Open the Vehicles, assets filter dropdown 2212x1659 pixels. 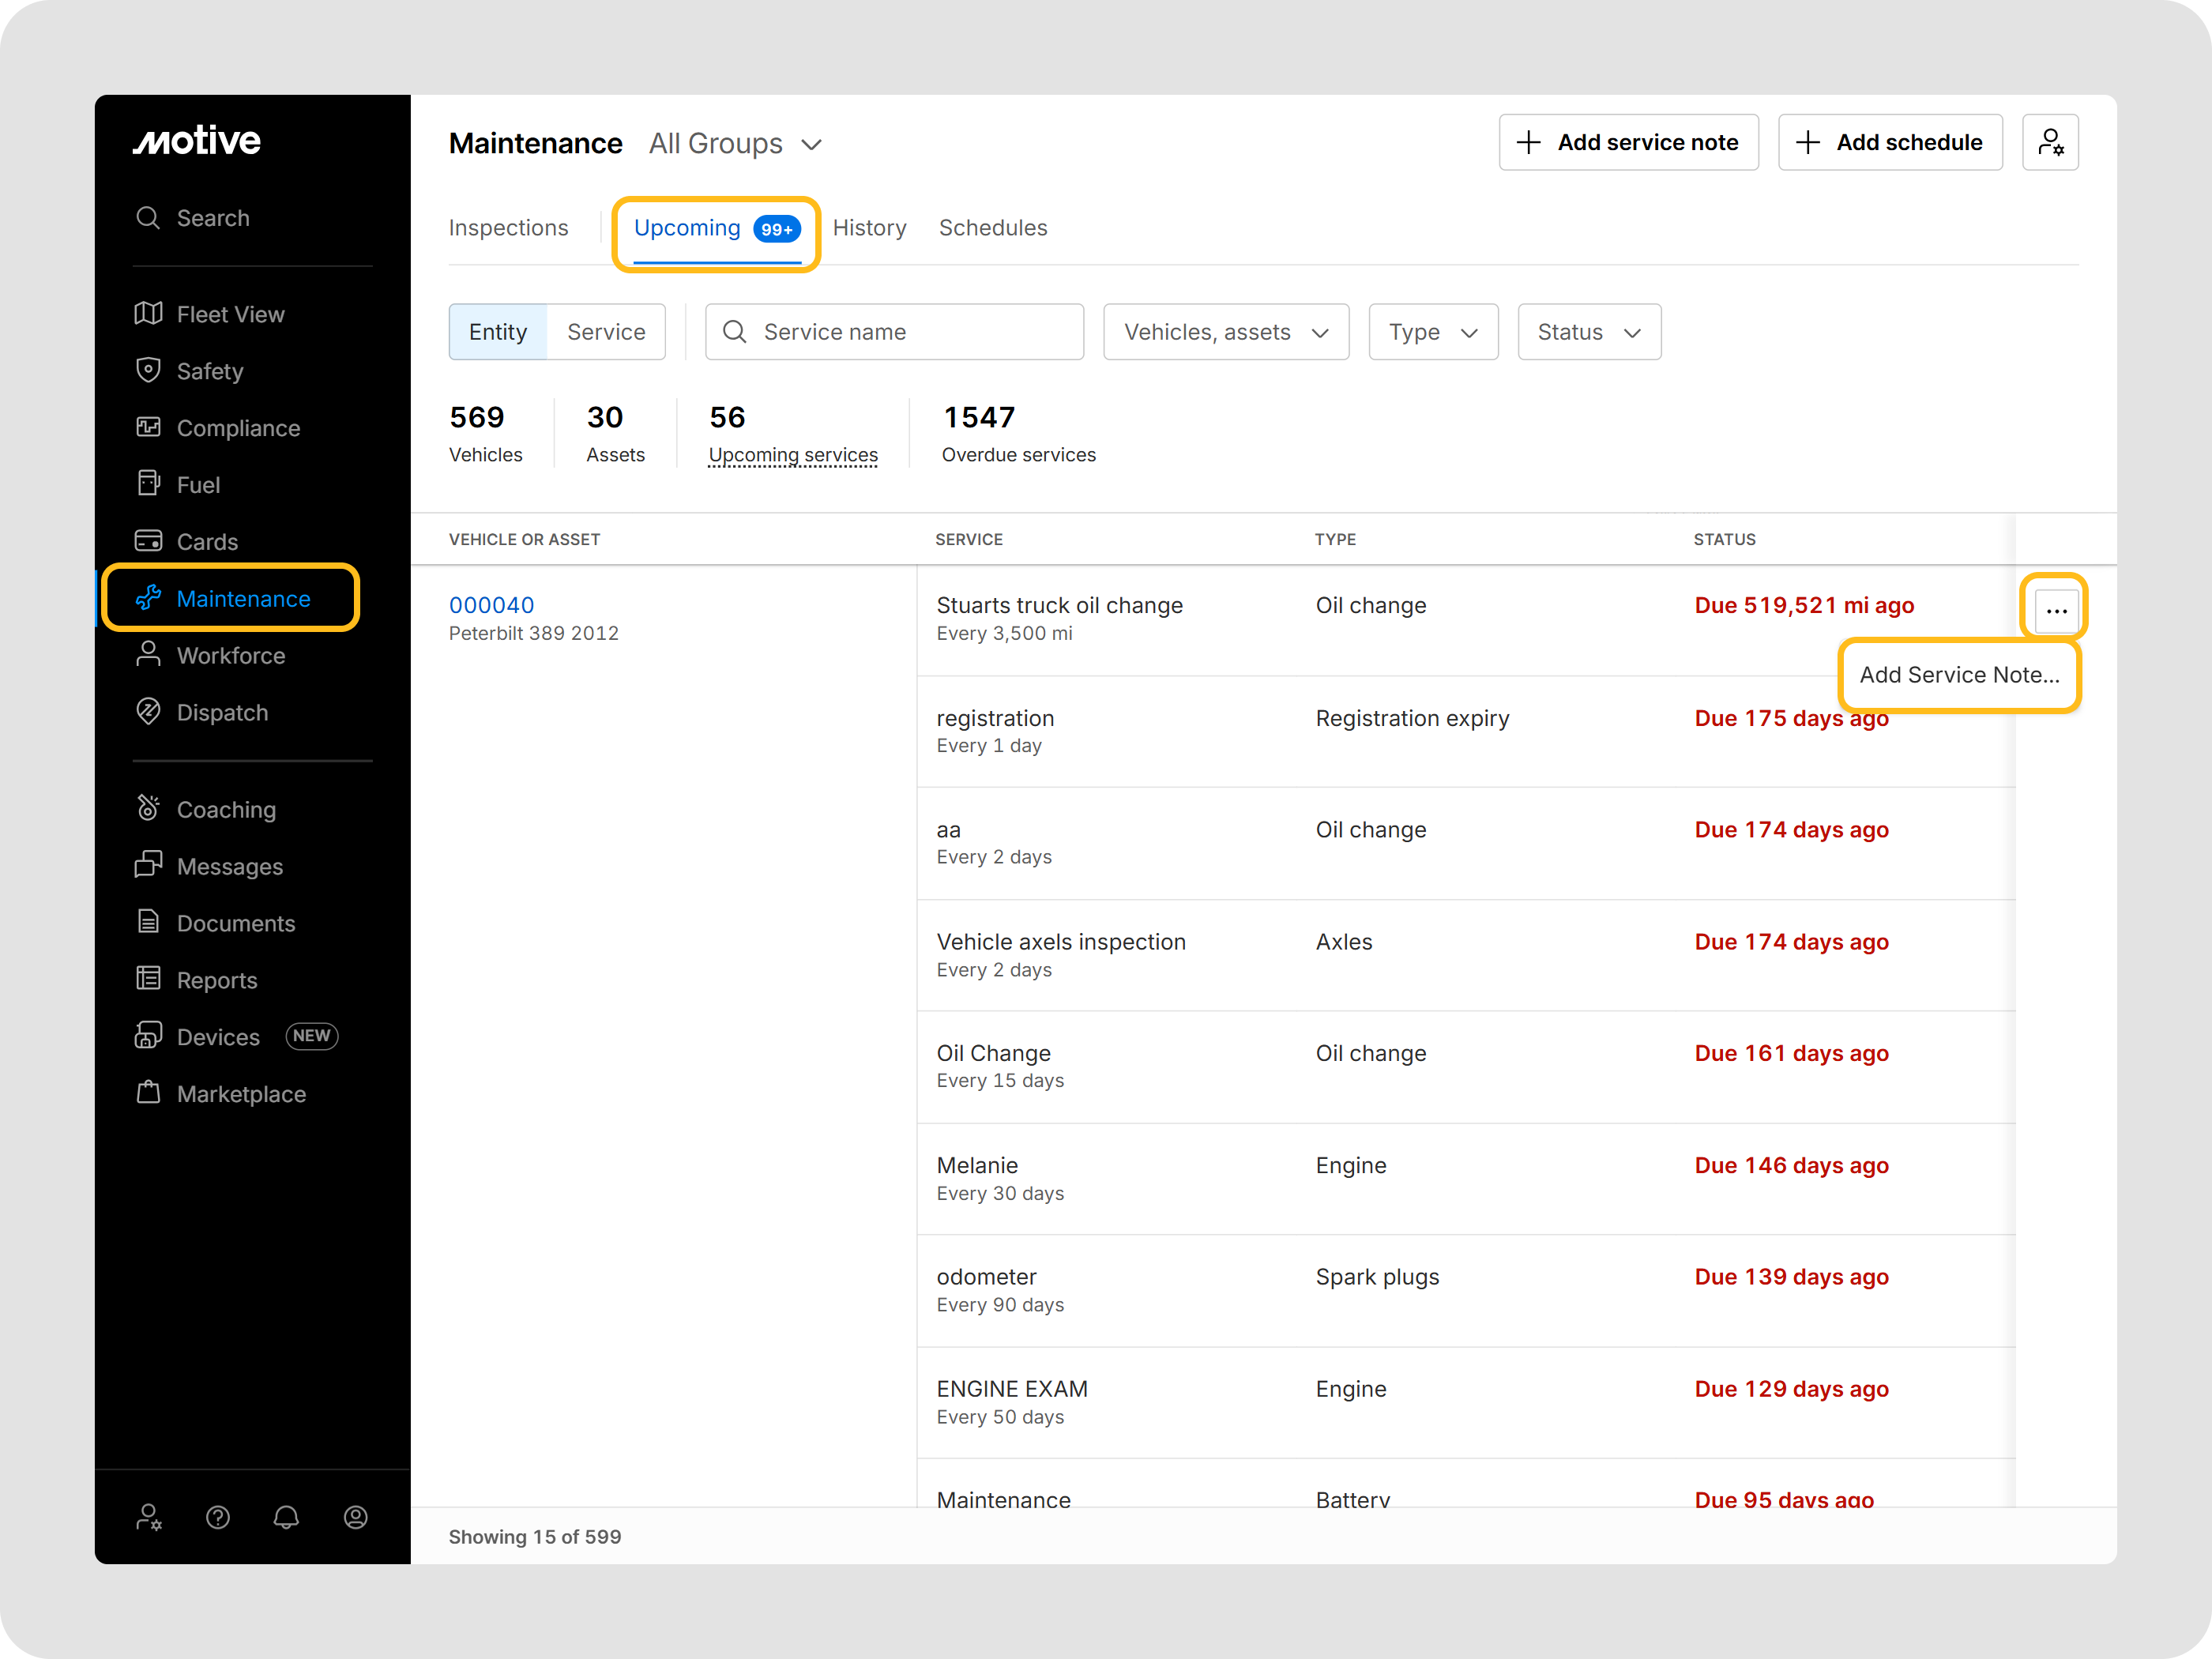[1225, 332]
